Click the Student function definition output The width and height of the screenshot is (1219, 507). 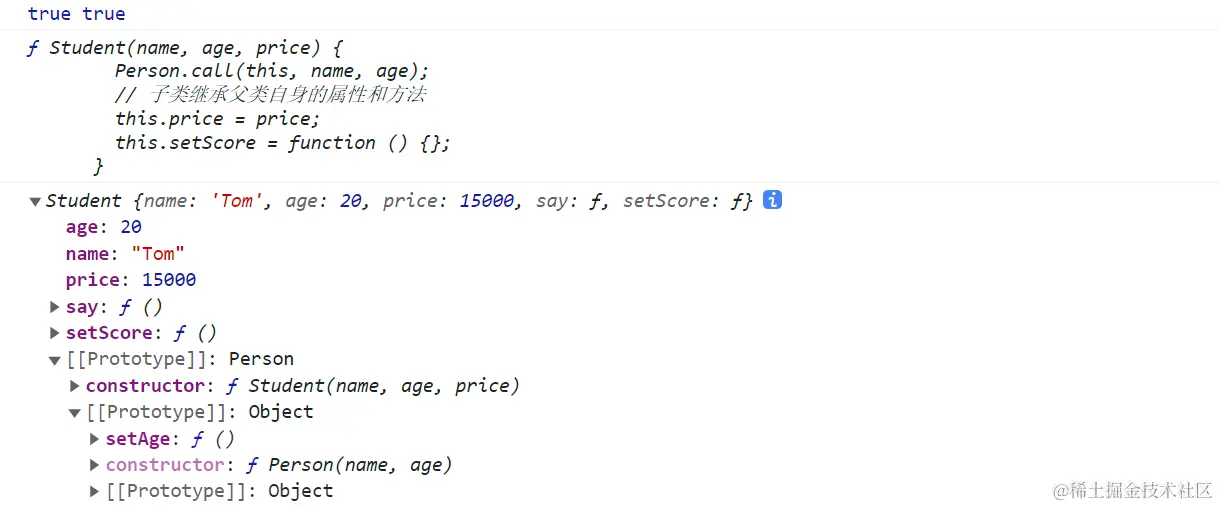[239, 106]
